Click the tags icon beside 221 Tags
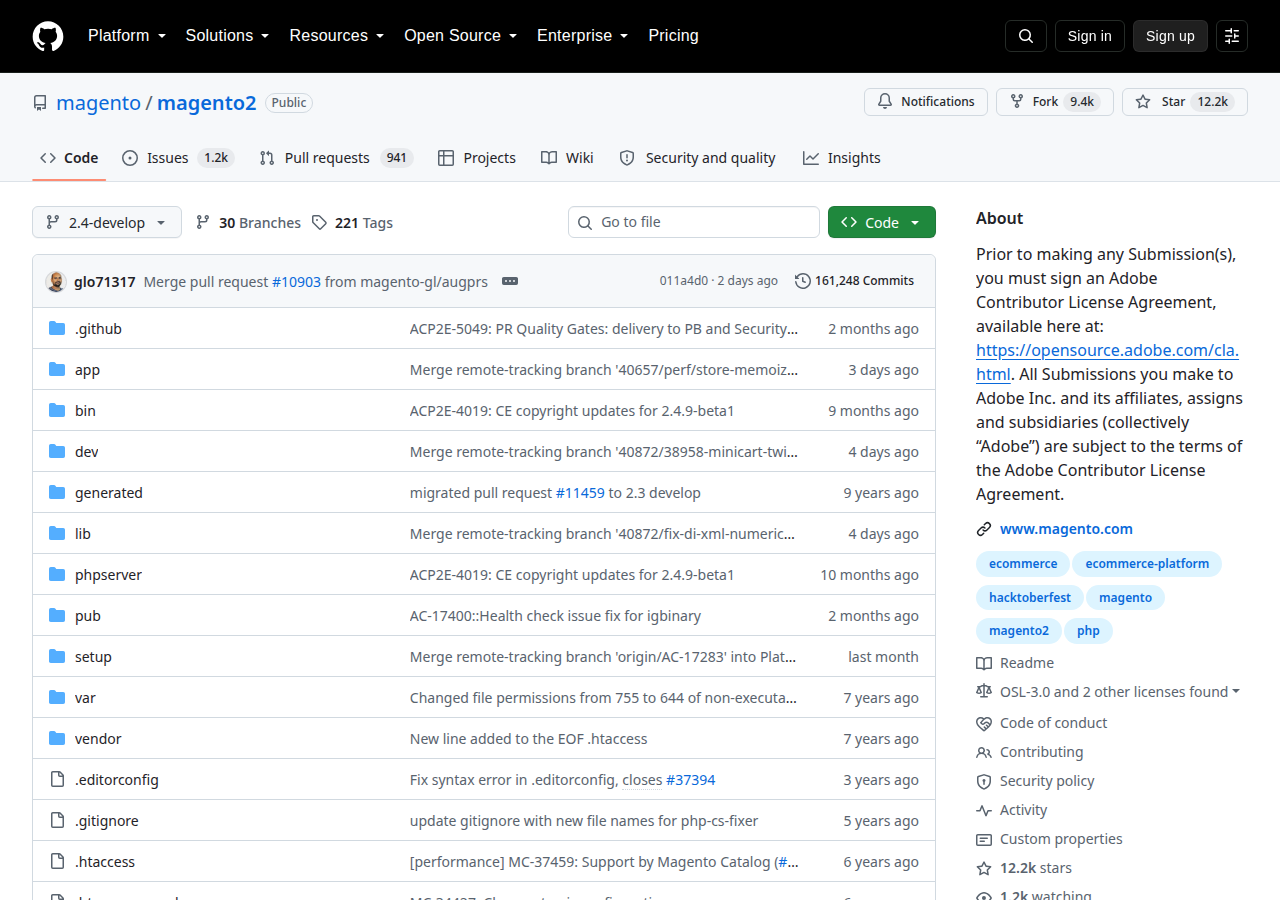The height and width of the screenshot is (900, 1280). point(319,222)
